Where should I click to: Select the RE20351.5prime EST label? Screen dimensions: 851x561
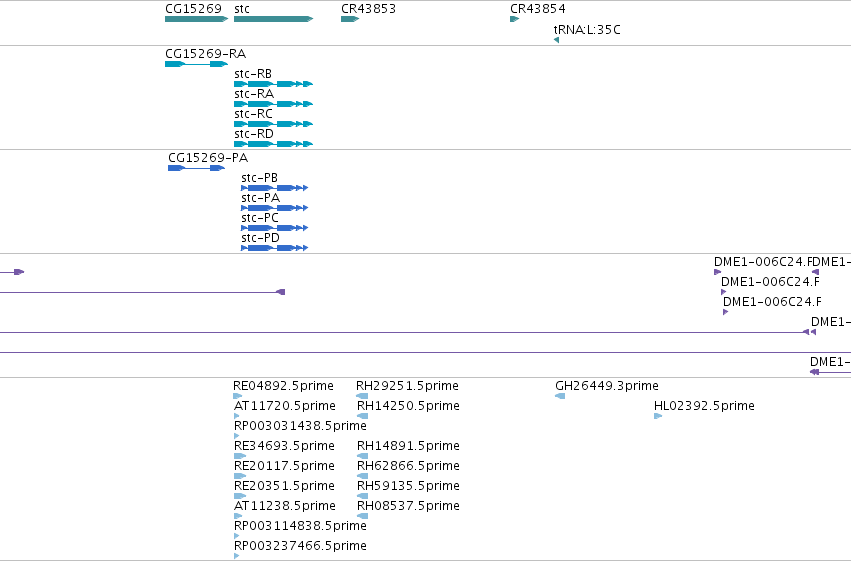(284, 486)
